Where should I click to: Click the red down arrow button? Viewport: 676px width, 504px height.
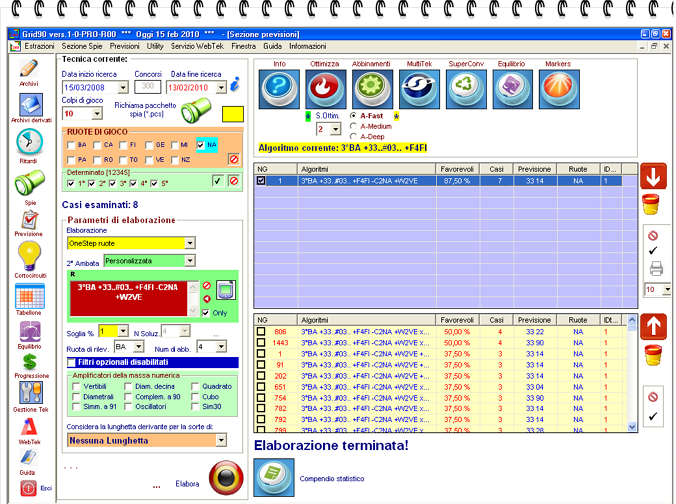point(653,176)
